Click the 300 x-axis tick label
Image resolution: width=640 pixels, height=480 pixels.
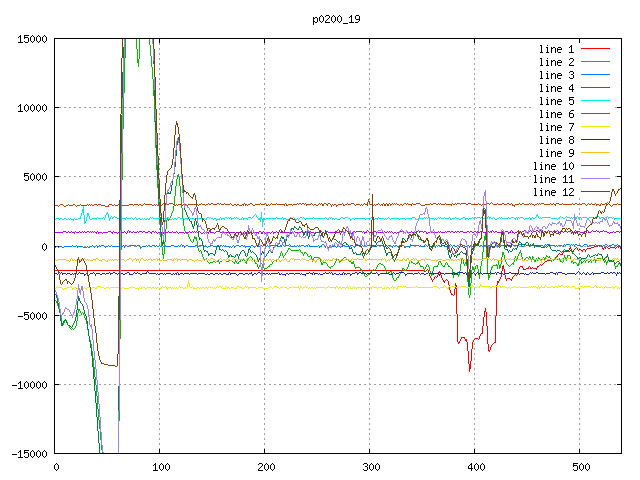click(x=370, y=467)
